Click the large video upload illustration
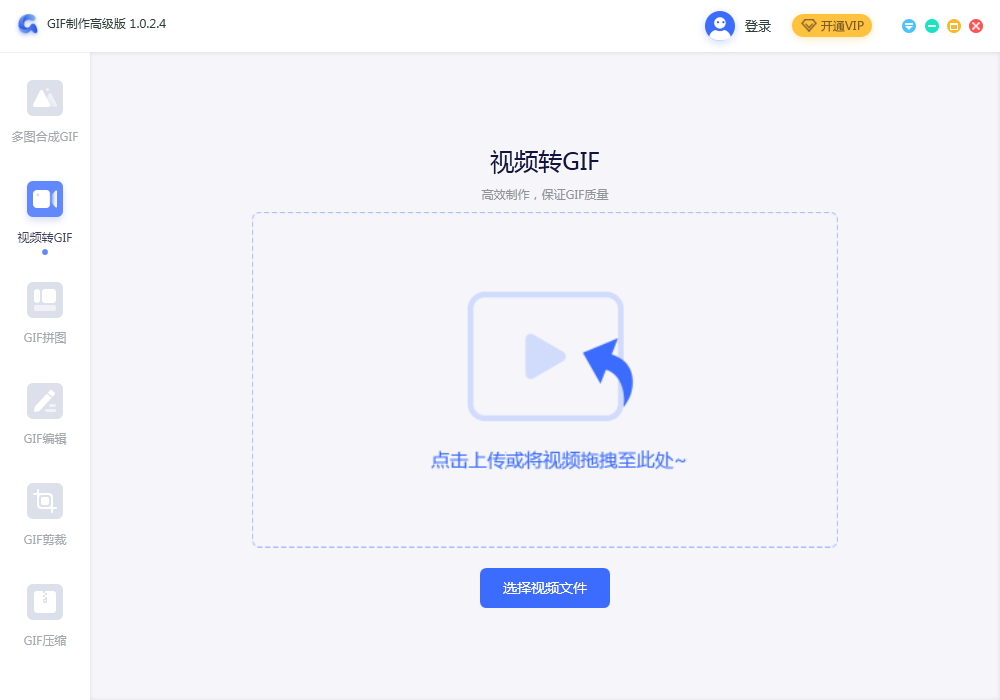1000x700 pixels. [x=548, y=356]
